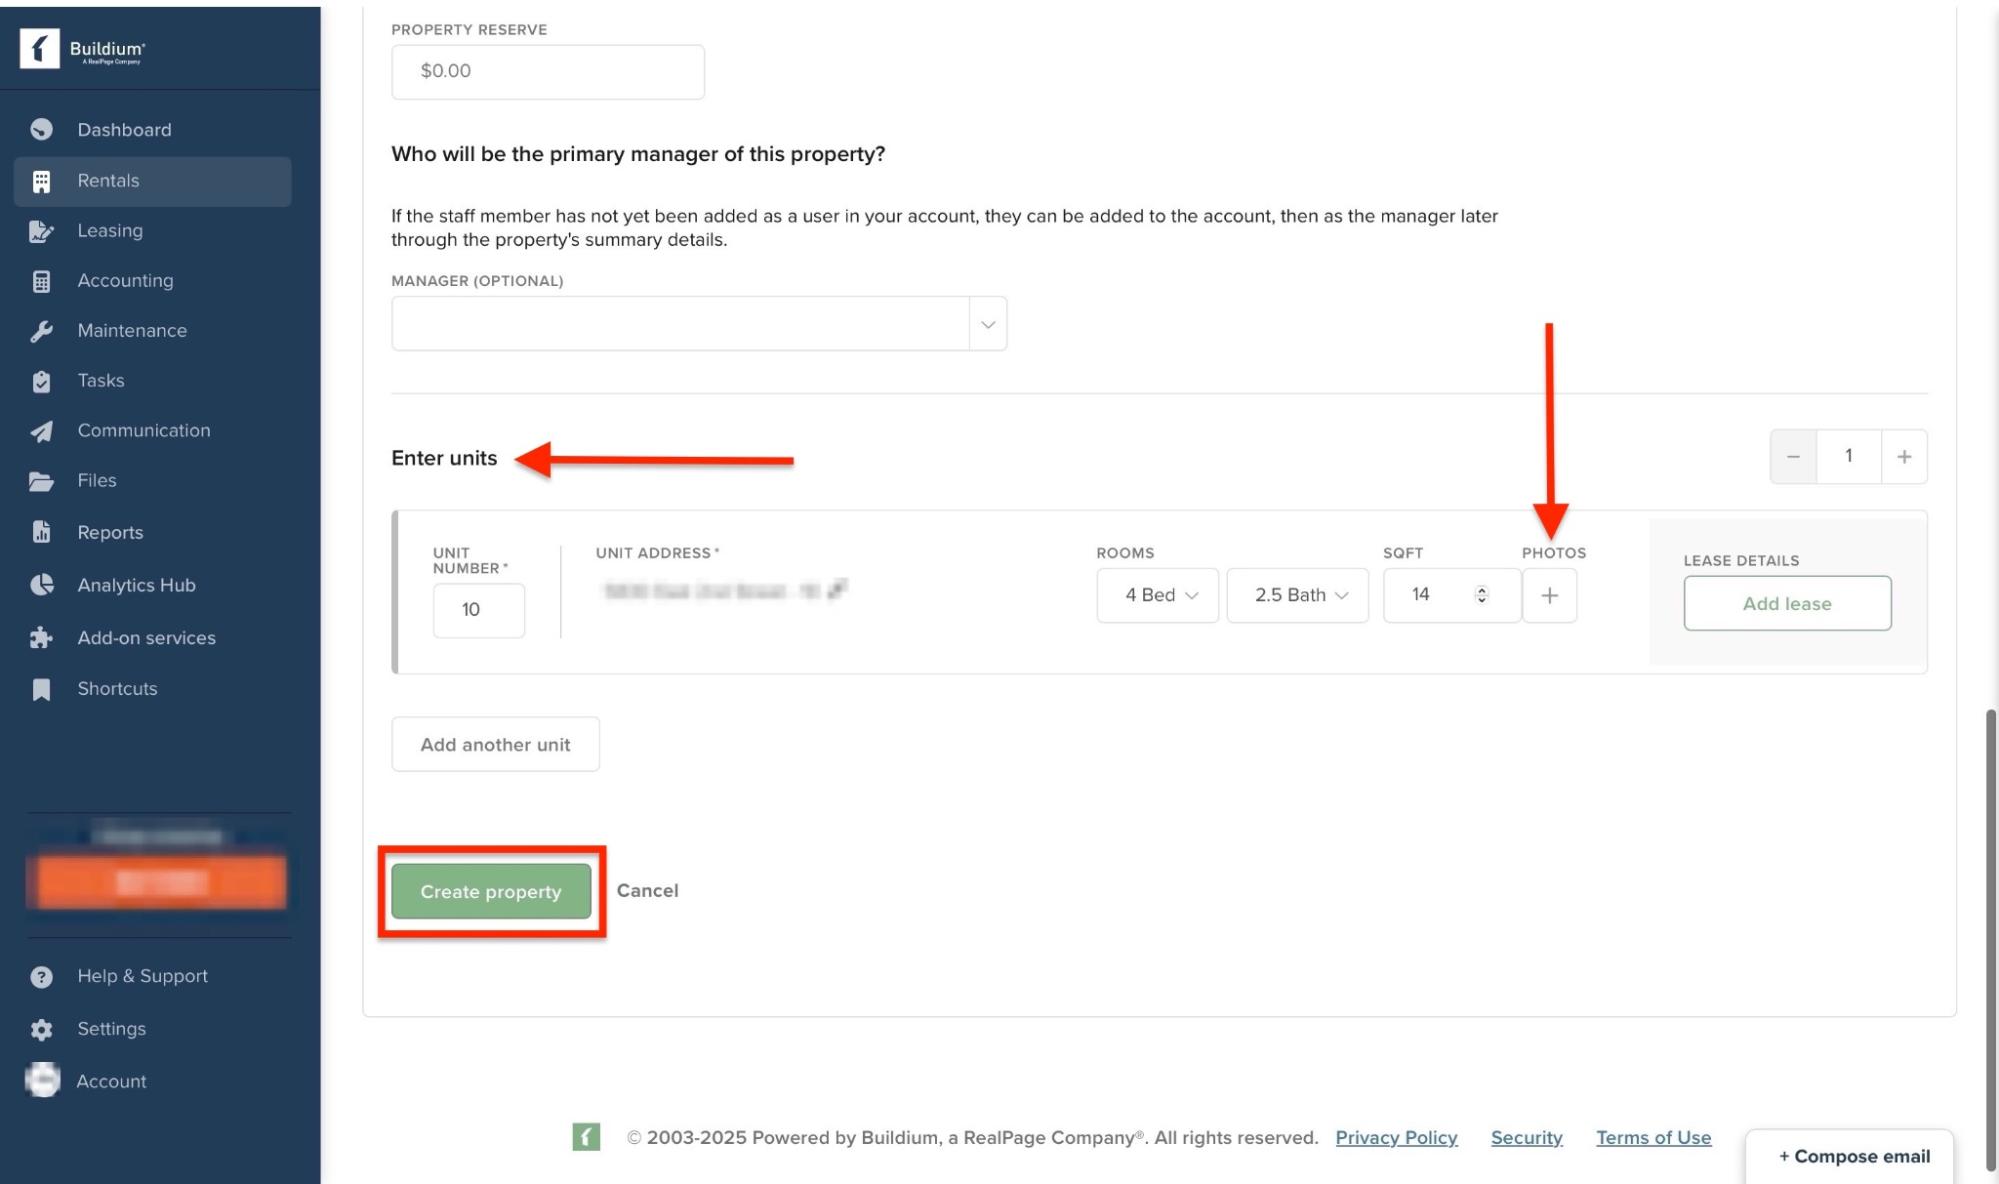
Task: Click the Communication paper plane icon
Action: coord(41,431)
